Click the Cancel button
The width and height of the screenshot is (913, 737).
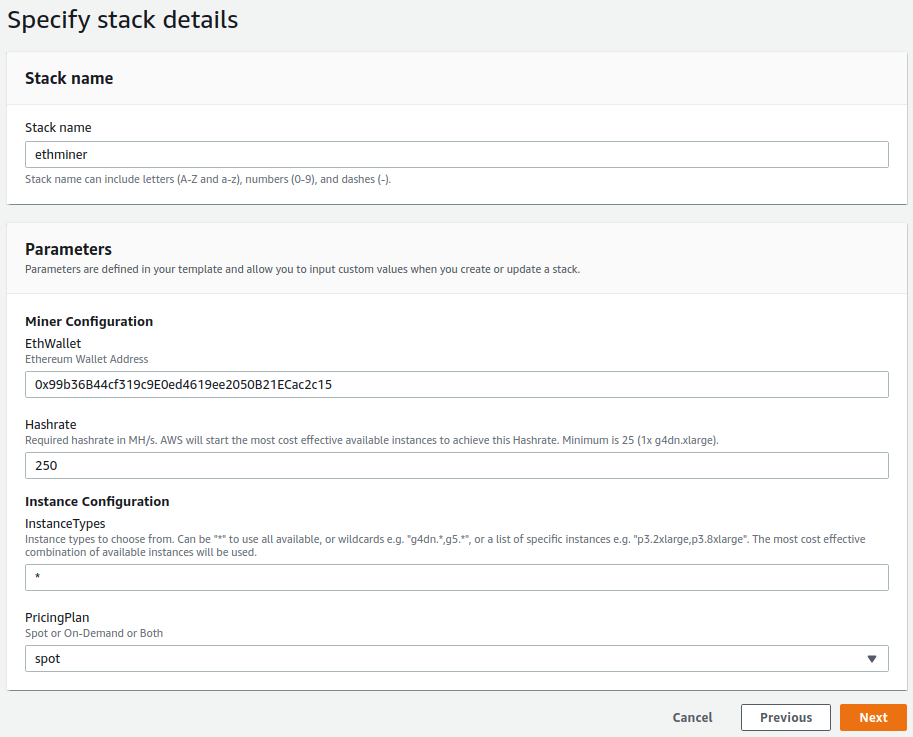click(x=692, y=717)
